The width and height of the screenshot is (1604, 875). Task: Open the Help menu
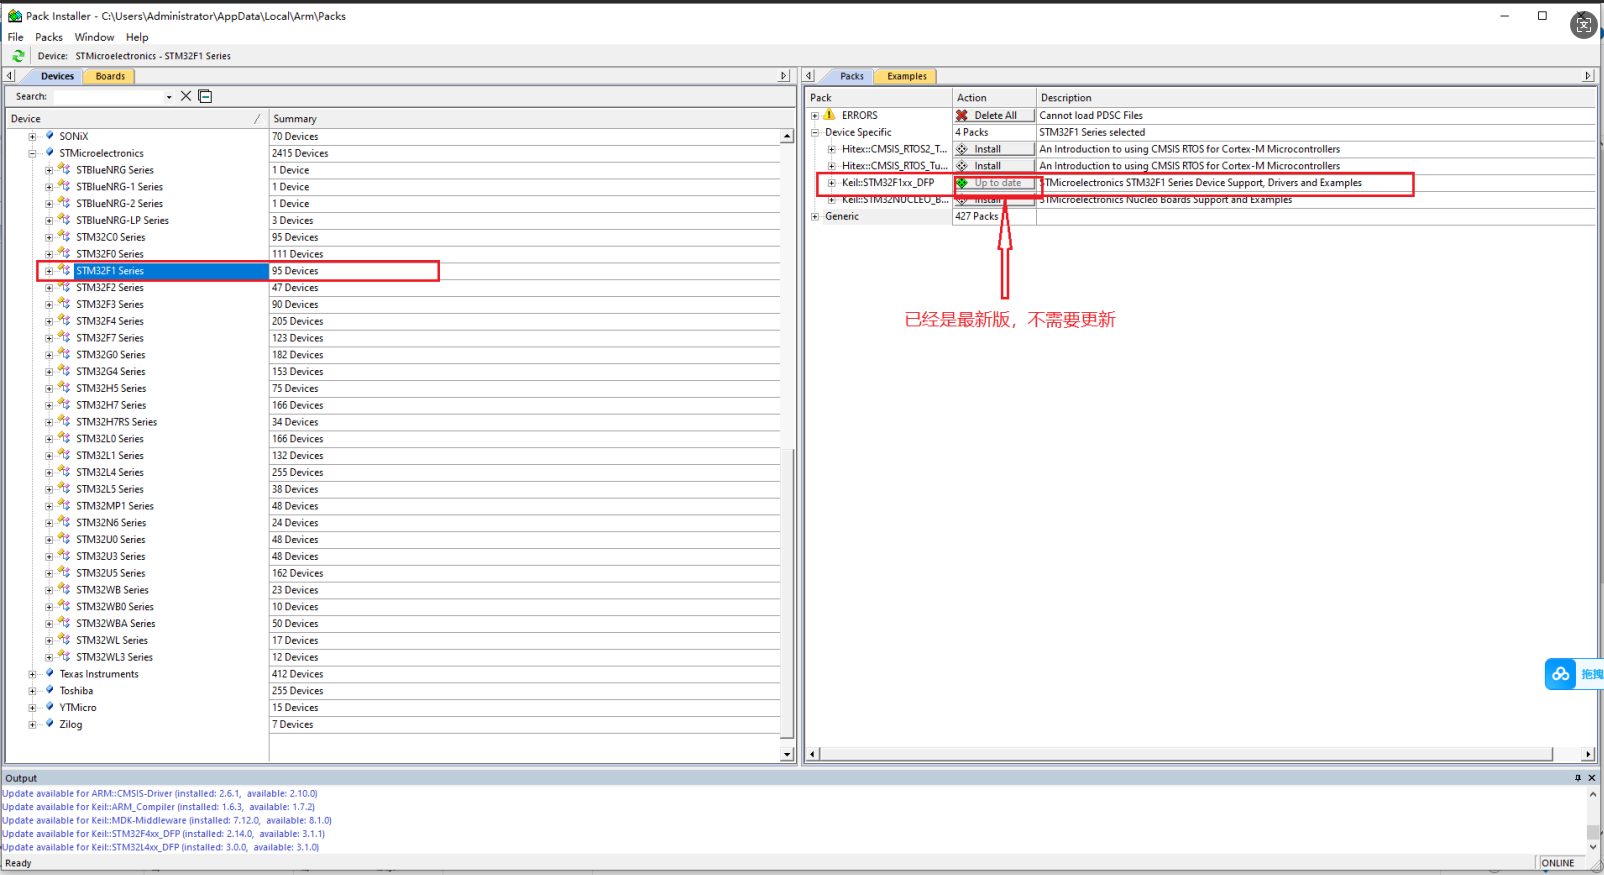coord(137,37)
